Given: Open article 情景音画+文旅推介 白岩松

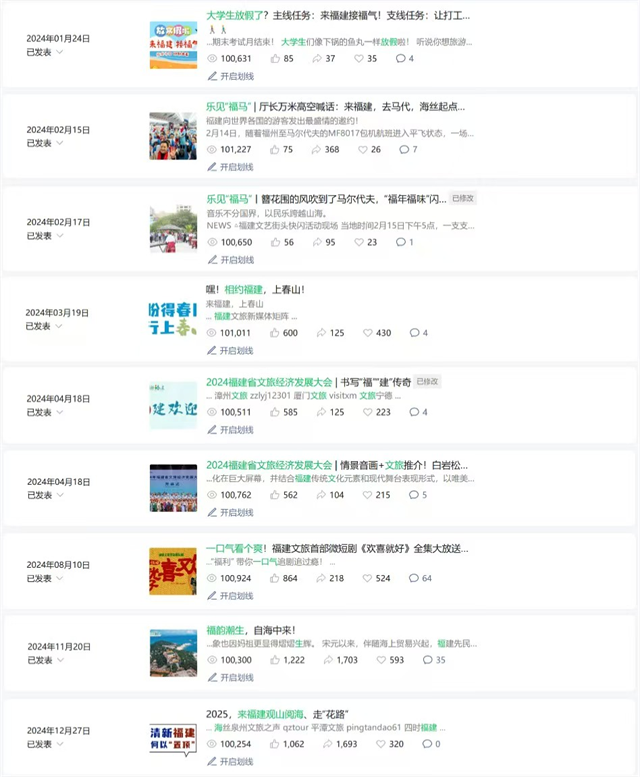Looking at the screenshot, I should (337, 465).
